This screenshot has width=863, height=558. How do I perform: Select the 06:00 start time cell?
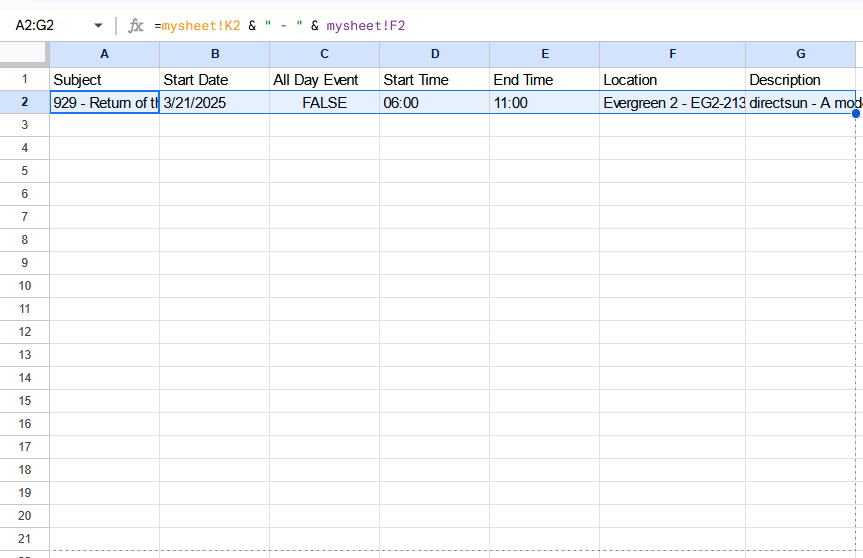(435, 103)
